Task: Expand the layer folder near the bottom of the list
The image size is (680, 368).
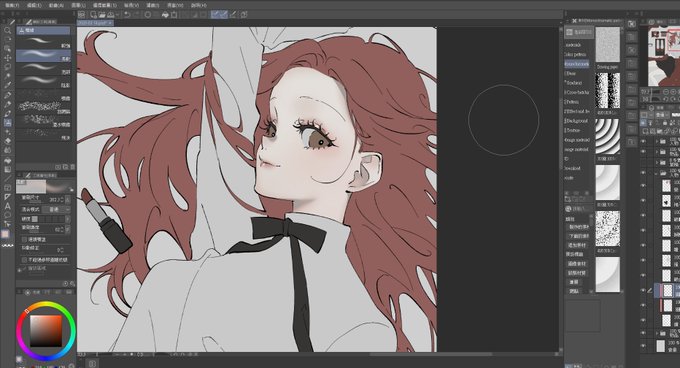Action: pos(657,333)
